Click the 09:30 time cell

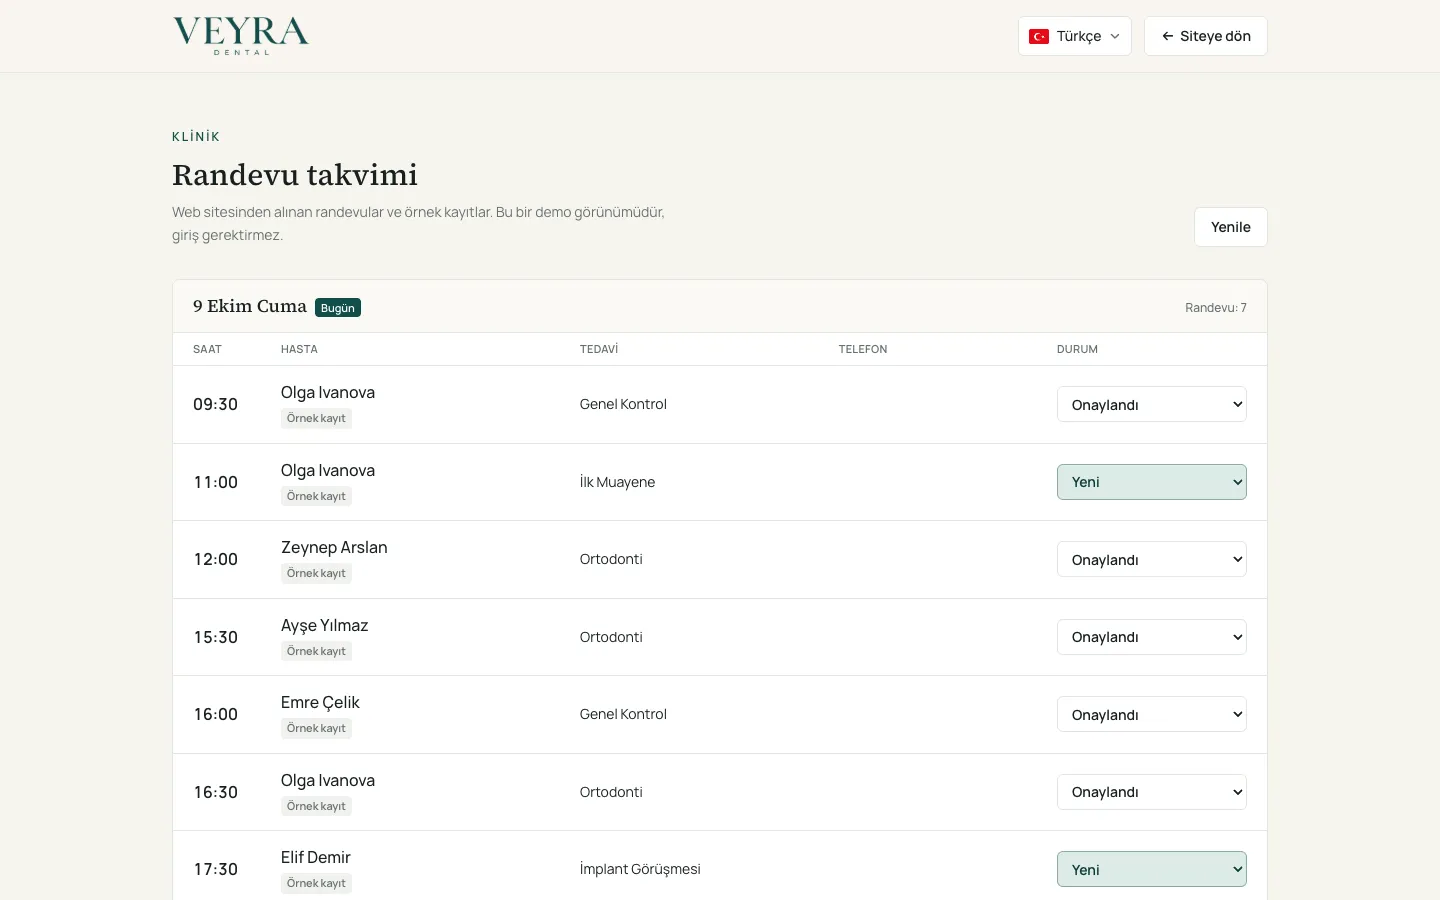(216, 404)
